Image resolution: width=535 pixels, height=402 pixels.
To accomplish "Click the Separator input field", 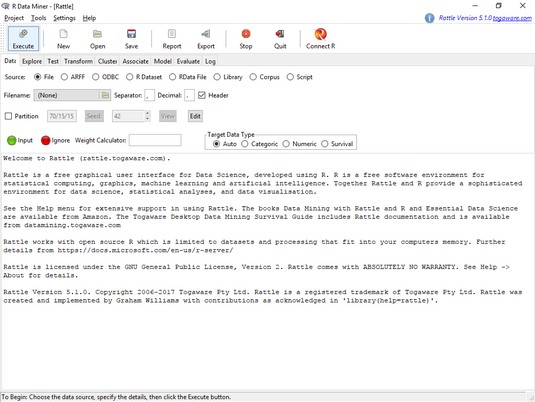I will click(149, 95).
